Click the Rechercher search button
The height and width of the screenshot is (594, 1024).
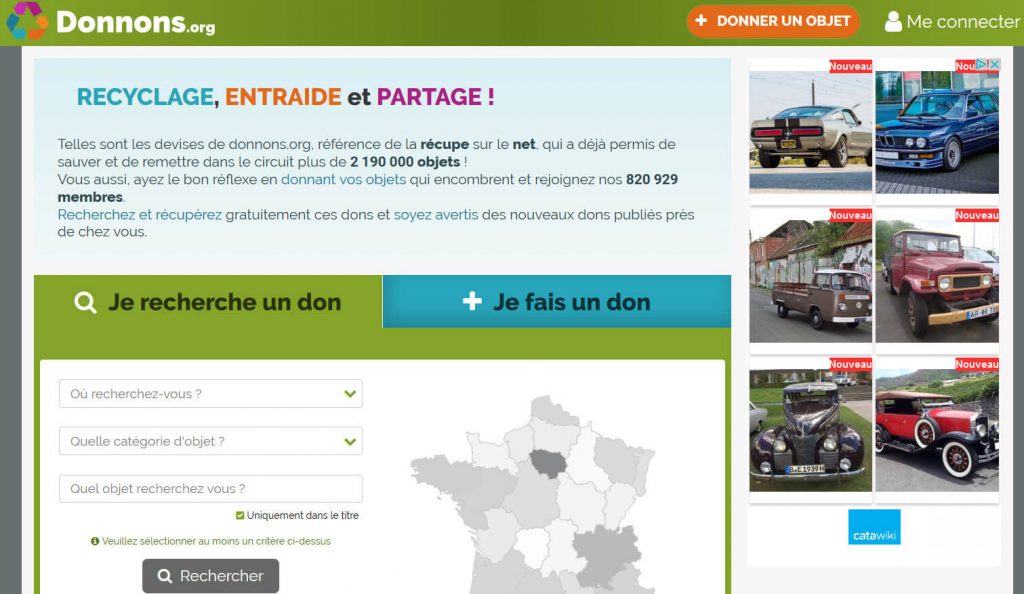click(210, 576)
